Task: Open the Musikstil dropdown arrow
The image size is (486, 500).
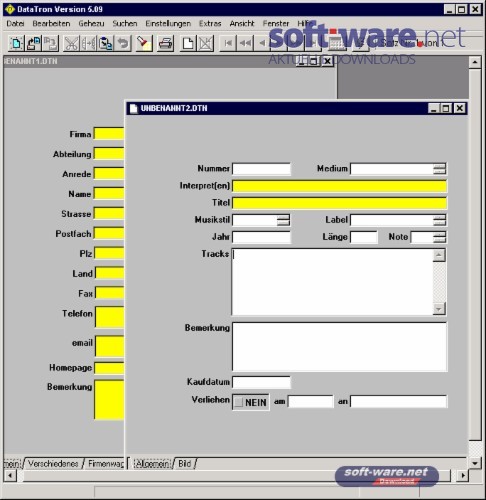Action: coord(283,220)
